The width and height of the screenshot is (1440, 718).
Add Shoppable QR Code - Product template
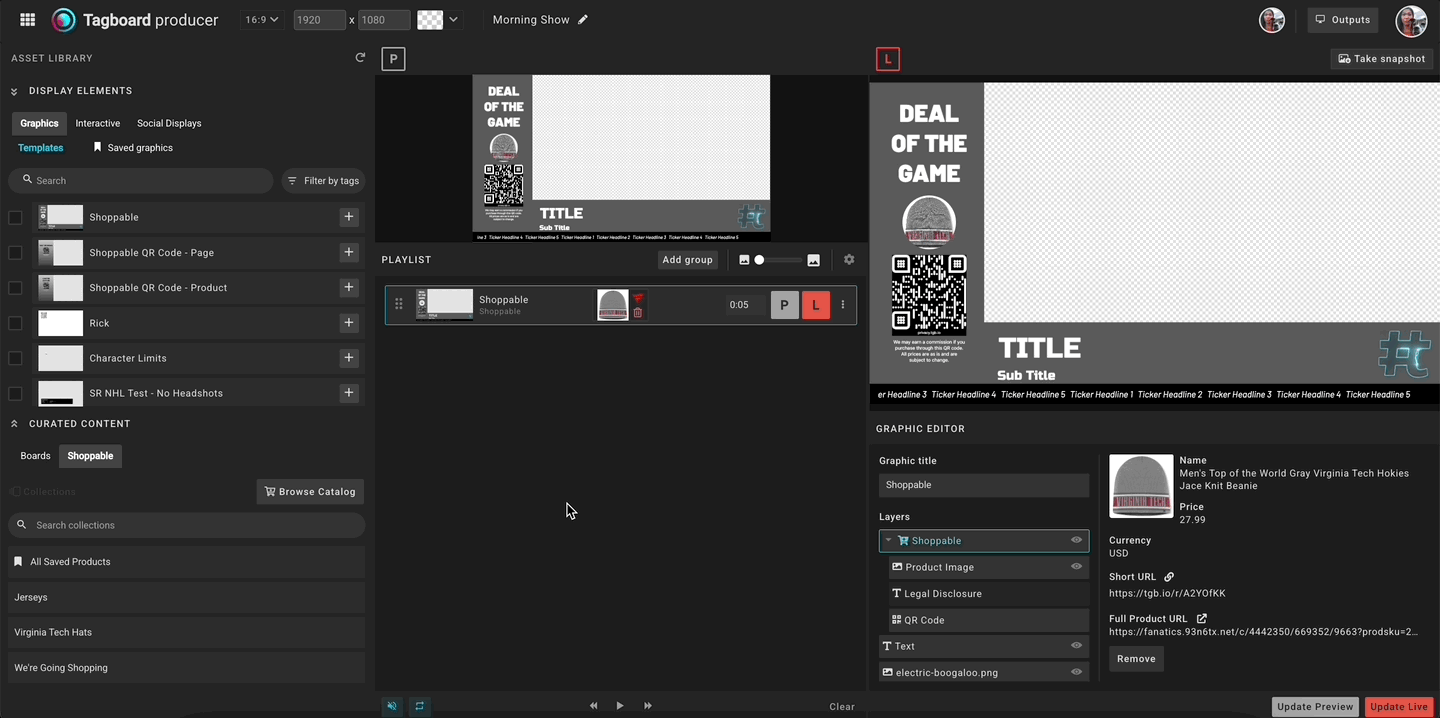click(x=348, y=287)
